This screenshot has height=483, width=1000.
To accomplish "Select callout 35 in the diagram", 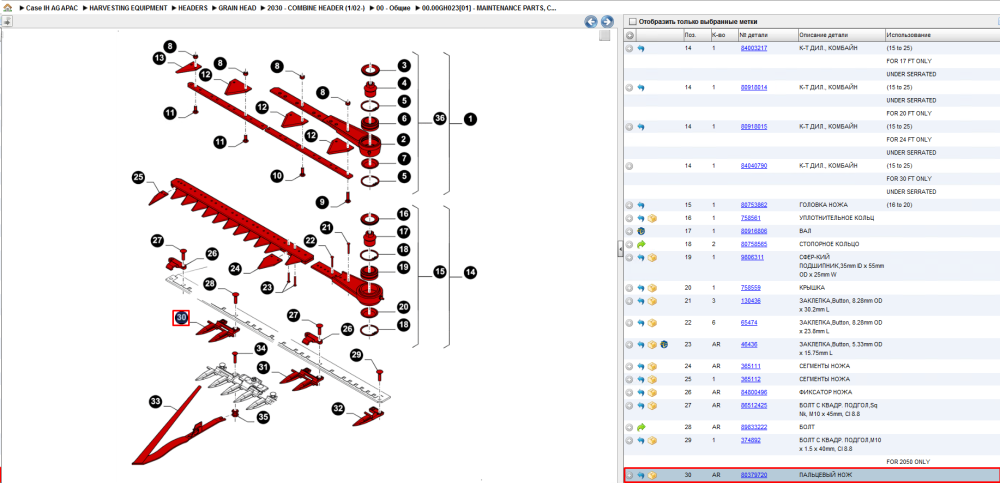I will coord(263,417).
